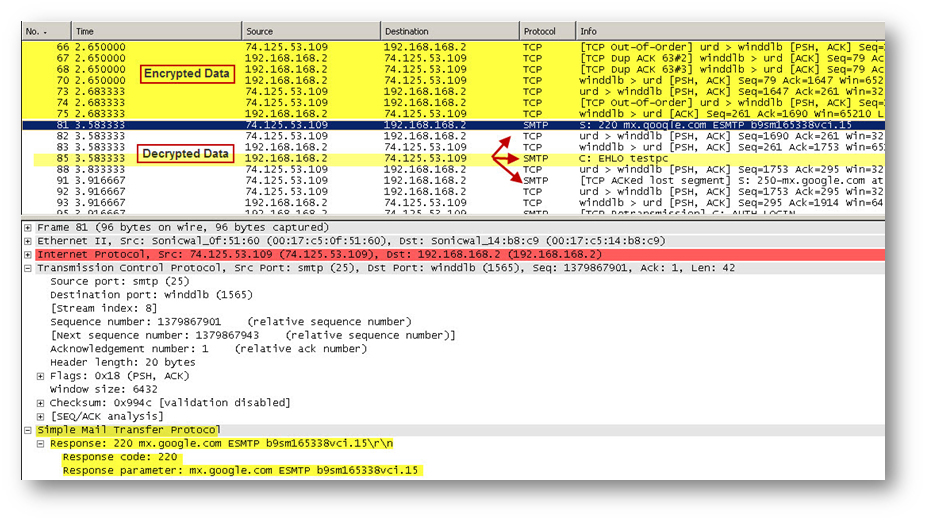The width and height of the screenshot is (927, 522).
Task: Click the Source column header
Action: tap(310, 32)
